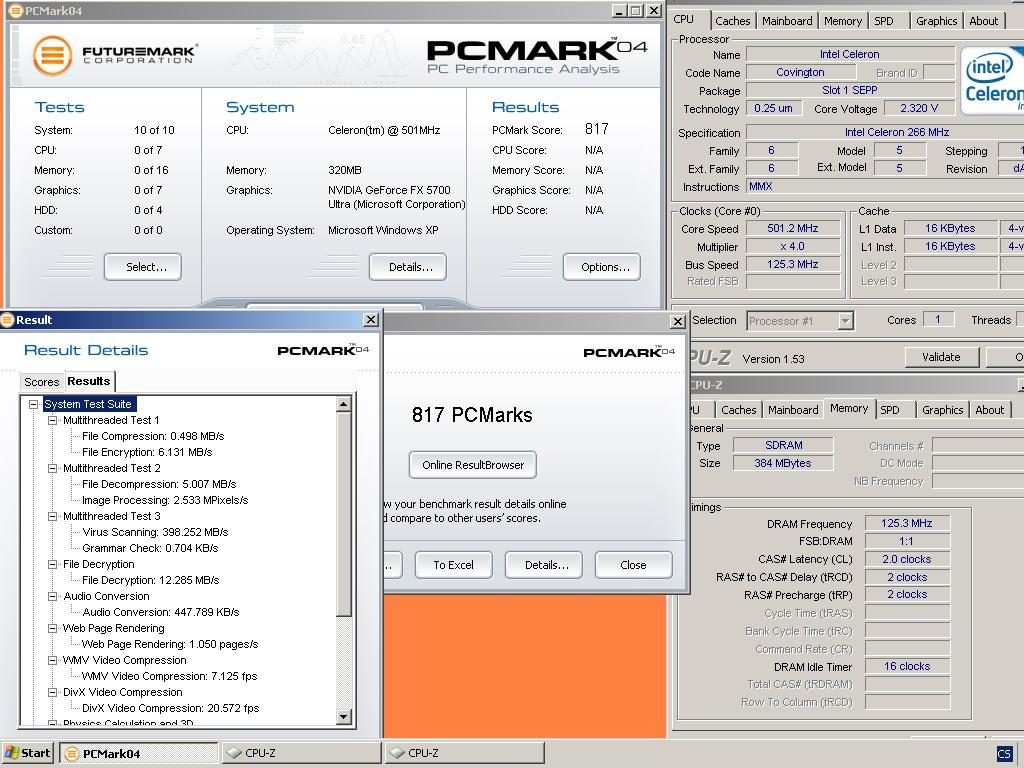Collapse Multithreaded Test 2 node

pyautogui.click(x=52, y=468)
